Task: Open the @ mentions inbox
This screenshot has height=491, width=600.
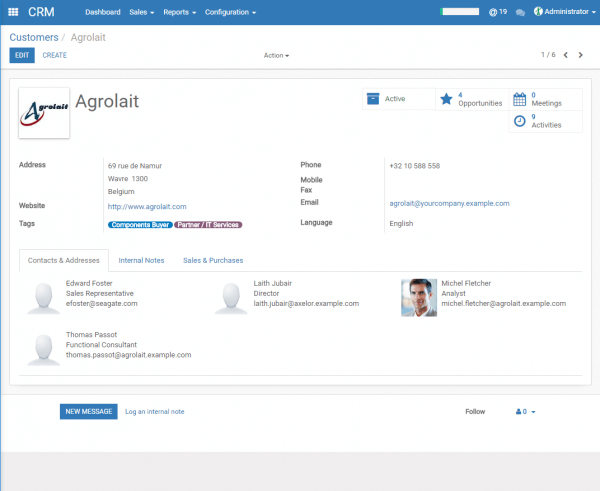Action: pyautogui.click(x=498, y=12)
